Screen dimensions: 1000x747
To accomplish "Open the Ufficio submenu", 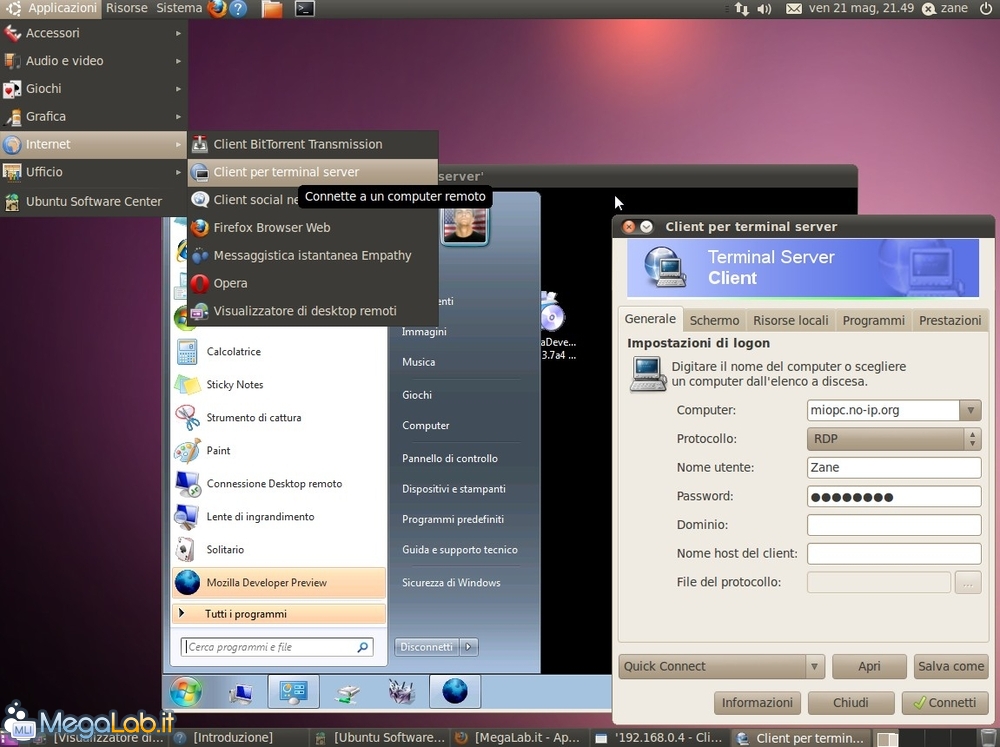I will tap(94, 172).
